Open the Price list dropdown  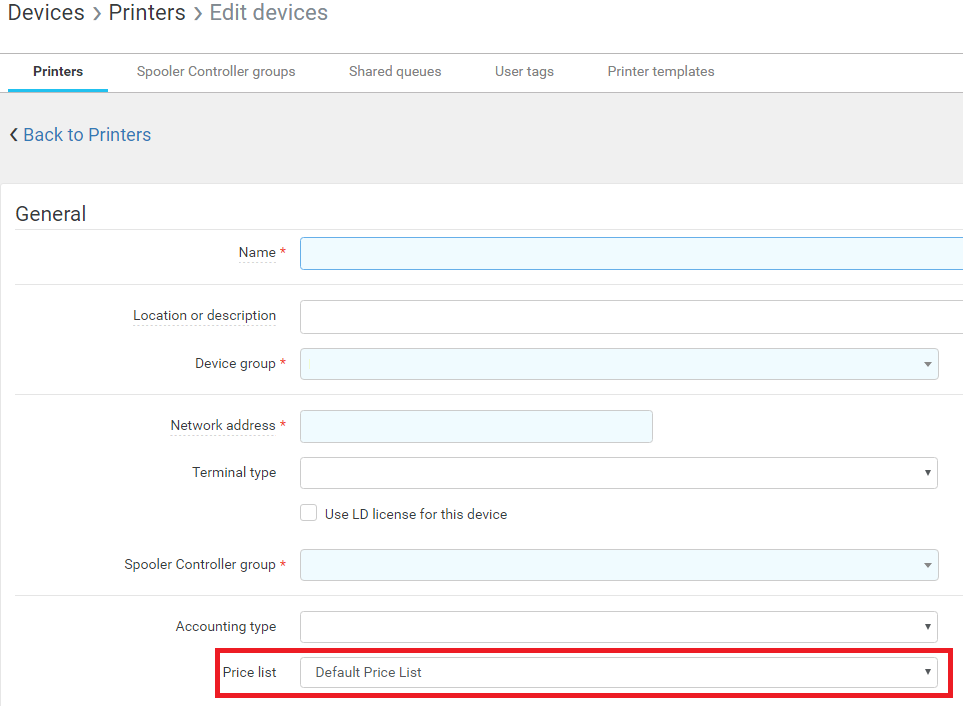click(618, 672)
